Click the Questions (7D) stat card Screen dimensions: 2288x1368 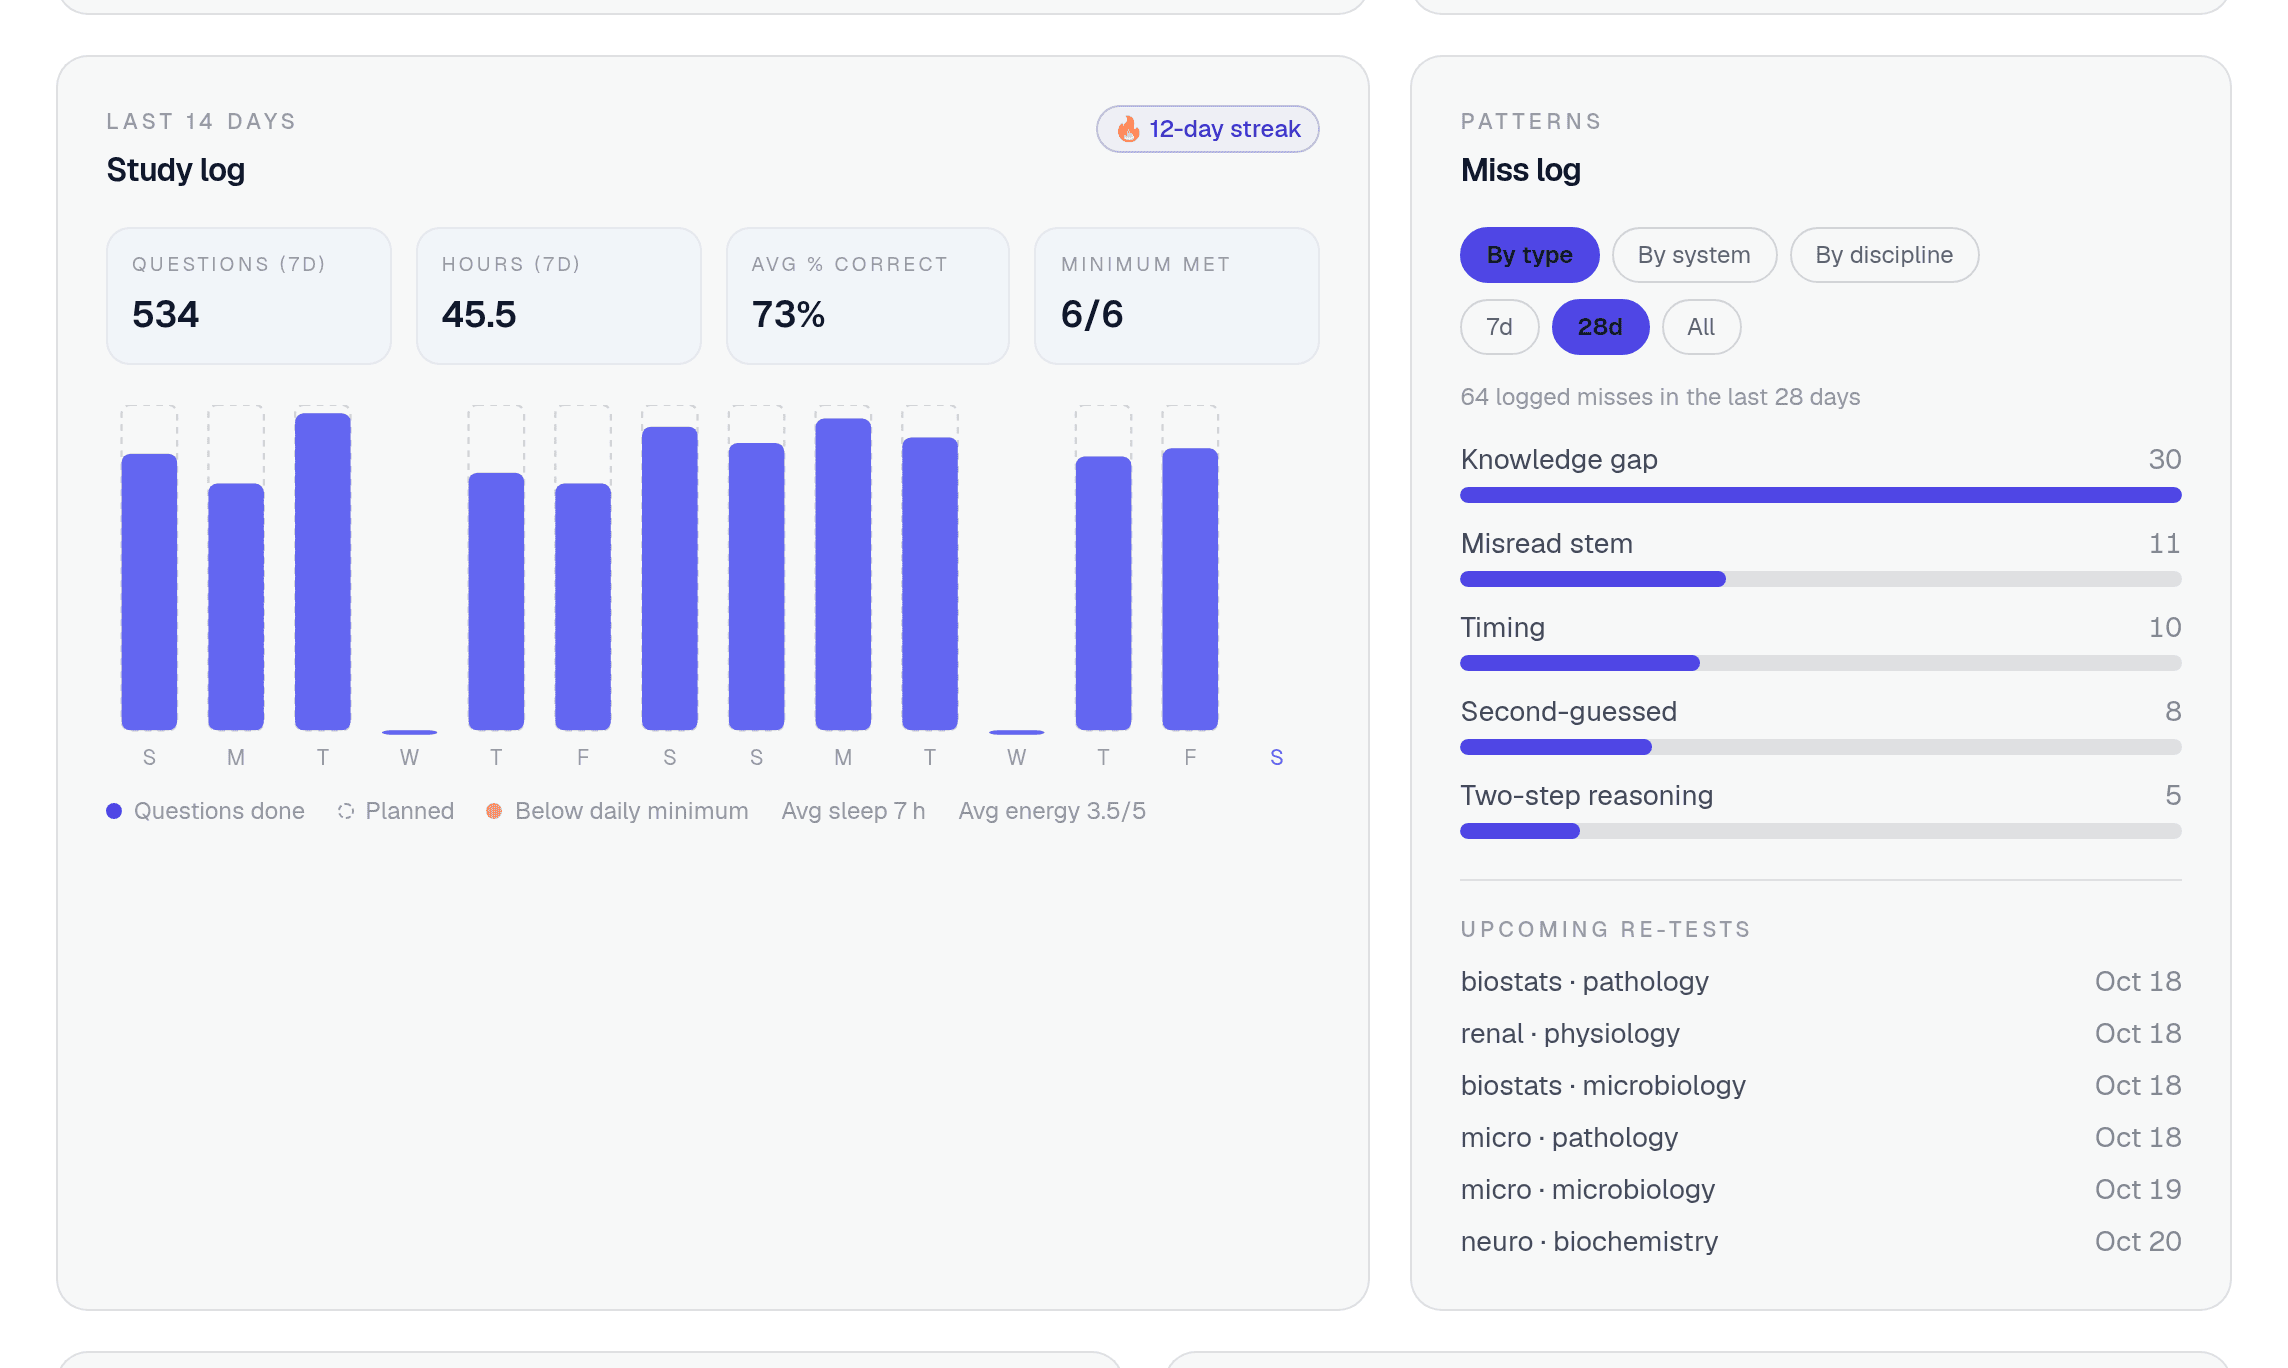pyautogui.click(x=248, y=296)
